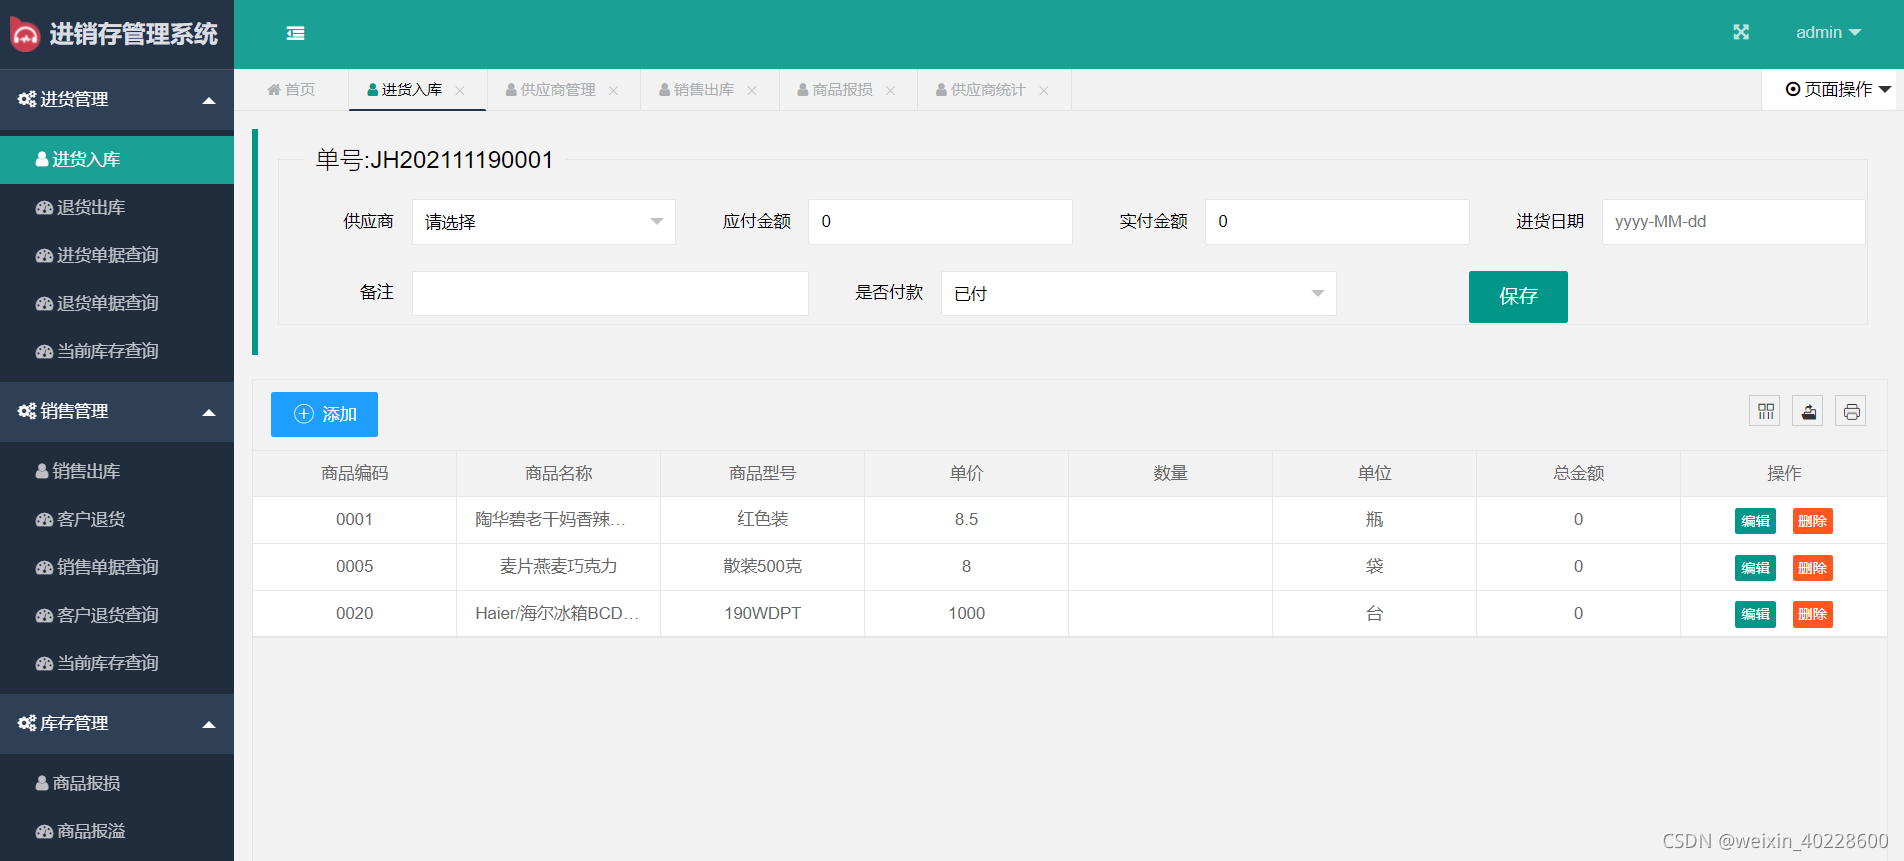Open 销售出库 in the sidebar

coord(117,471)
